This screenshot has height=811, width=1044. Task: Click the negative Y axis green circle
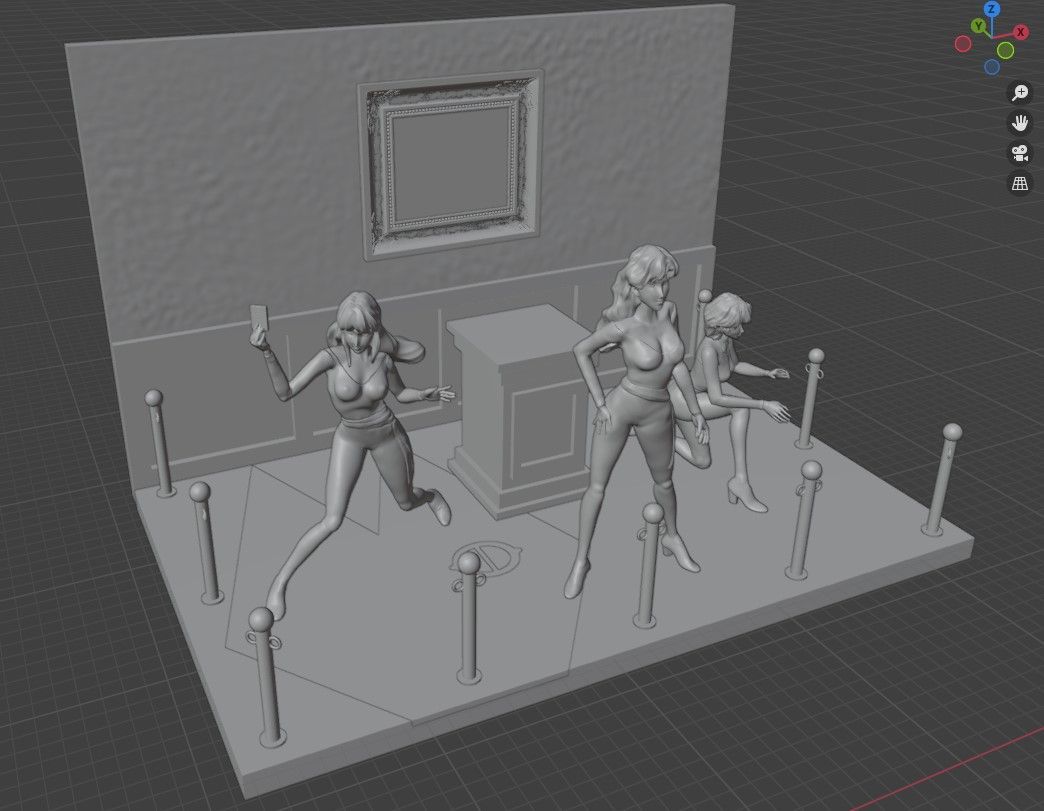pos(1005,50)
